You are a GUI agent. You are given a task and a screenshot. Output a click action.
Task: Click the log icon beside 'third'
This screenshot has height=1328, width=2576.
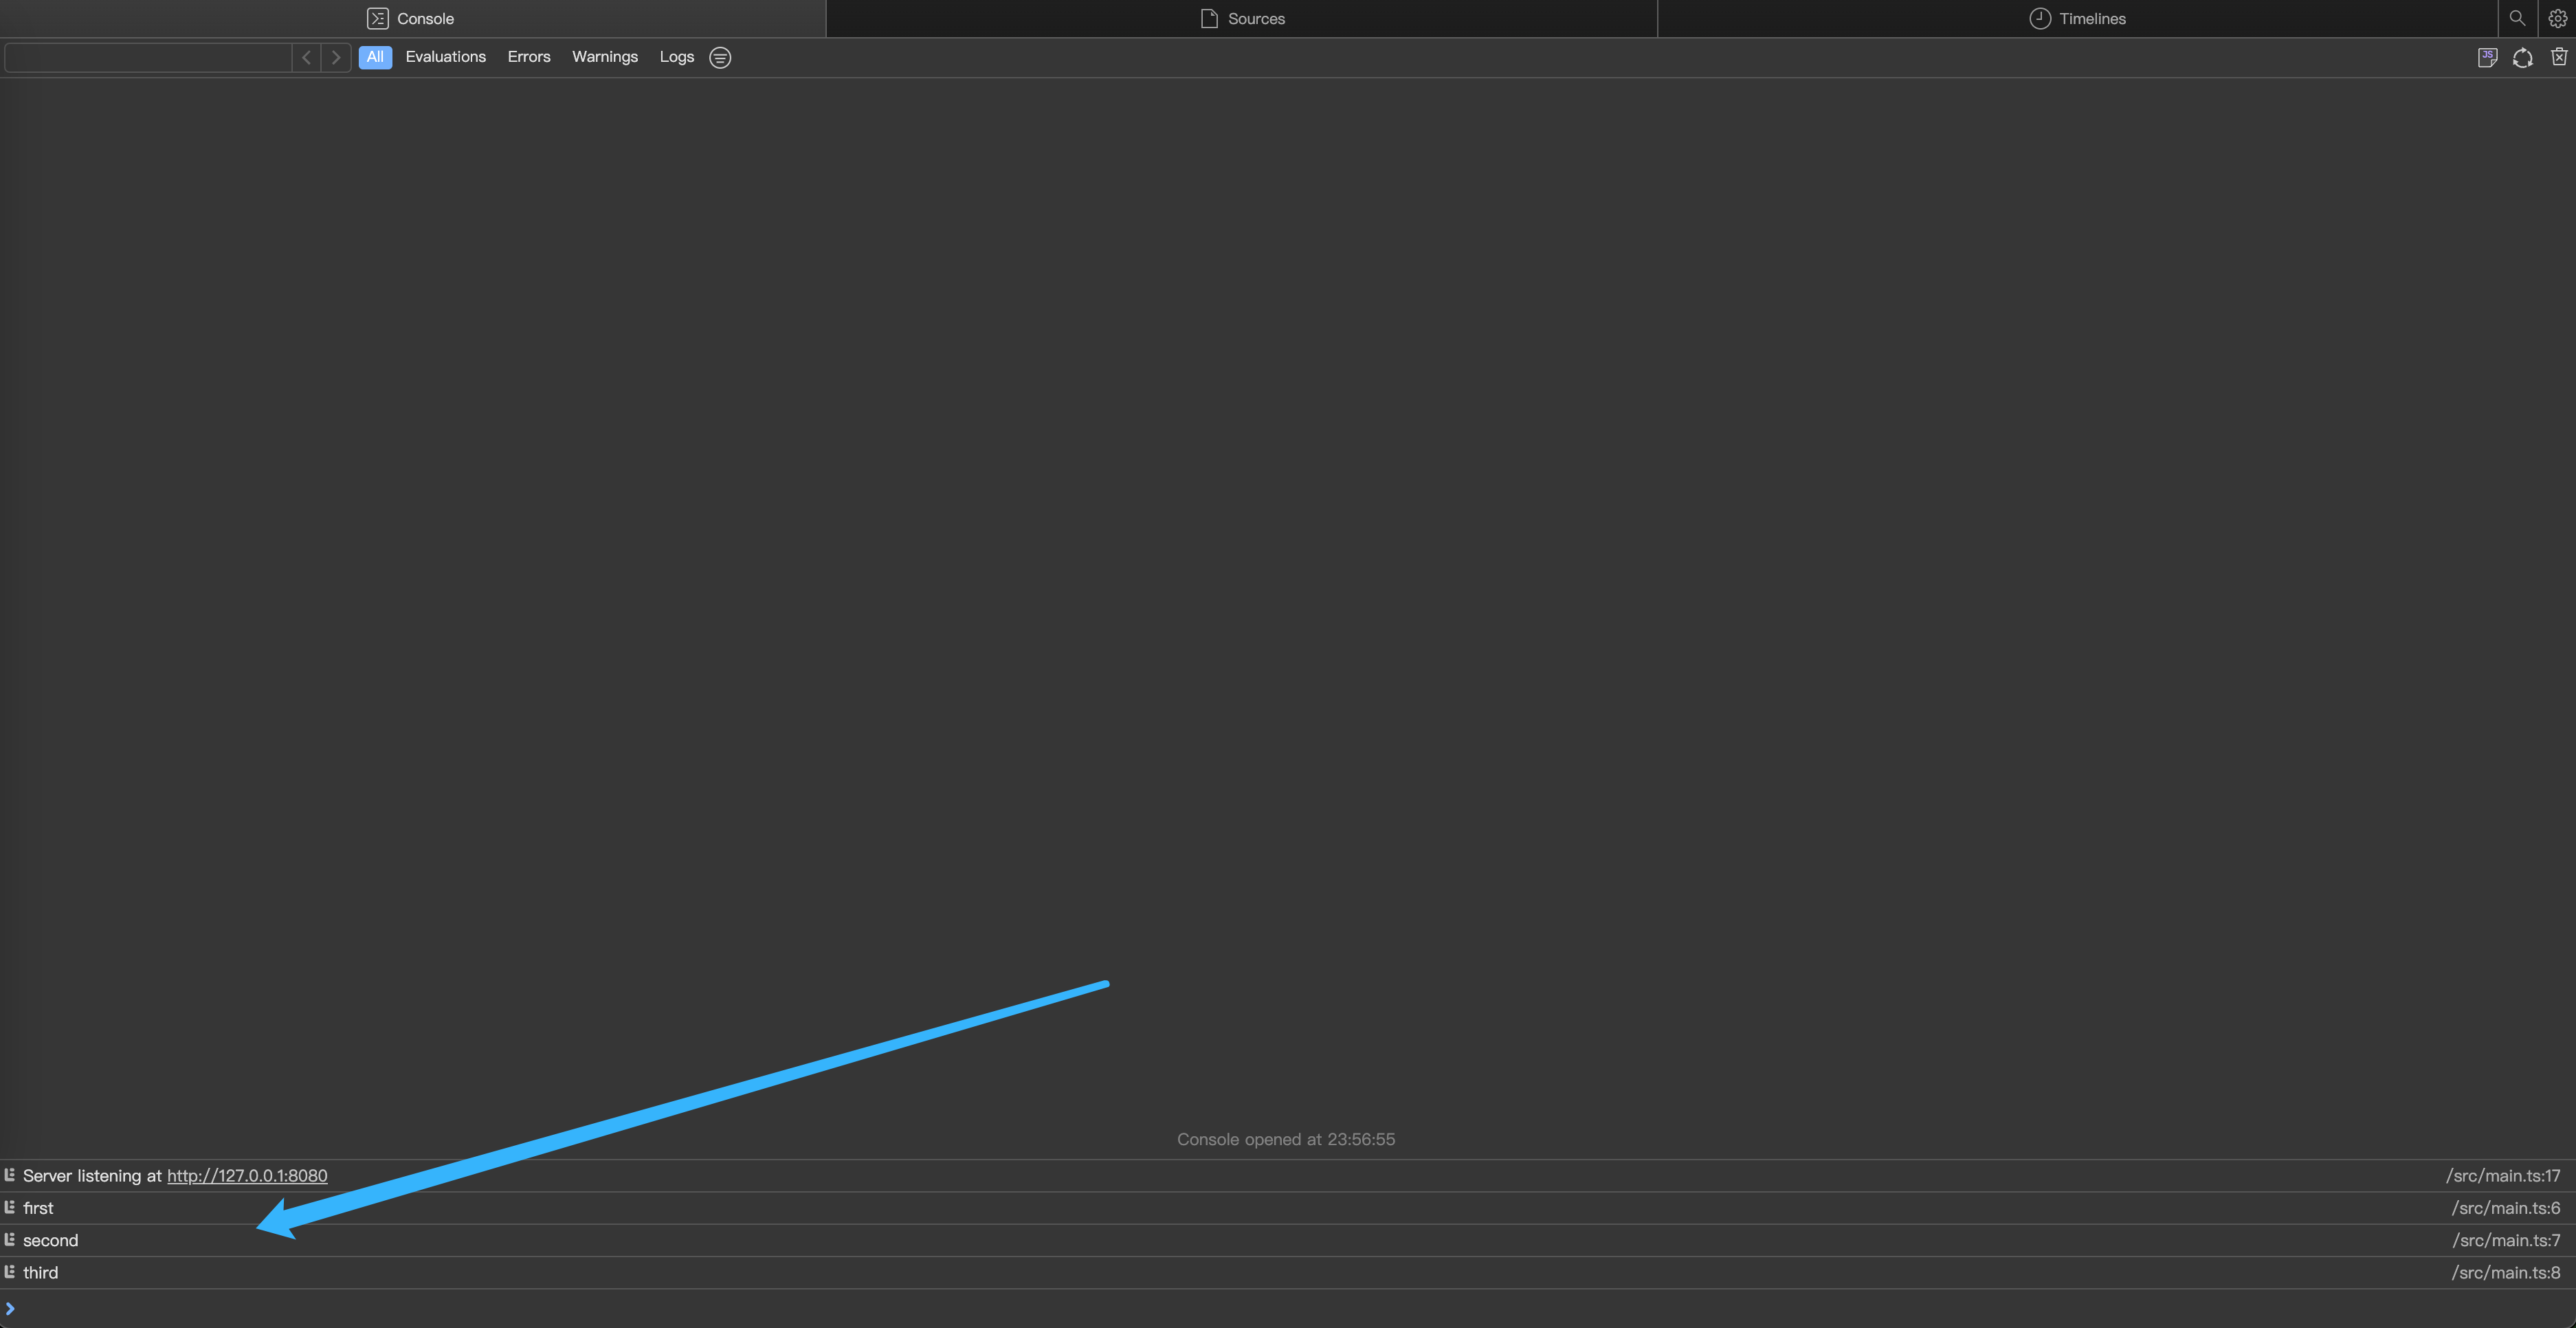9,1271
